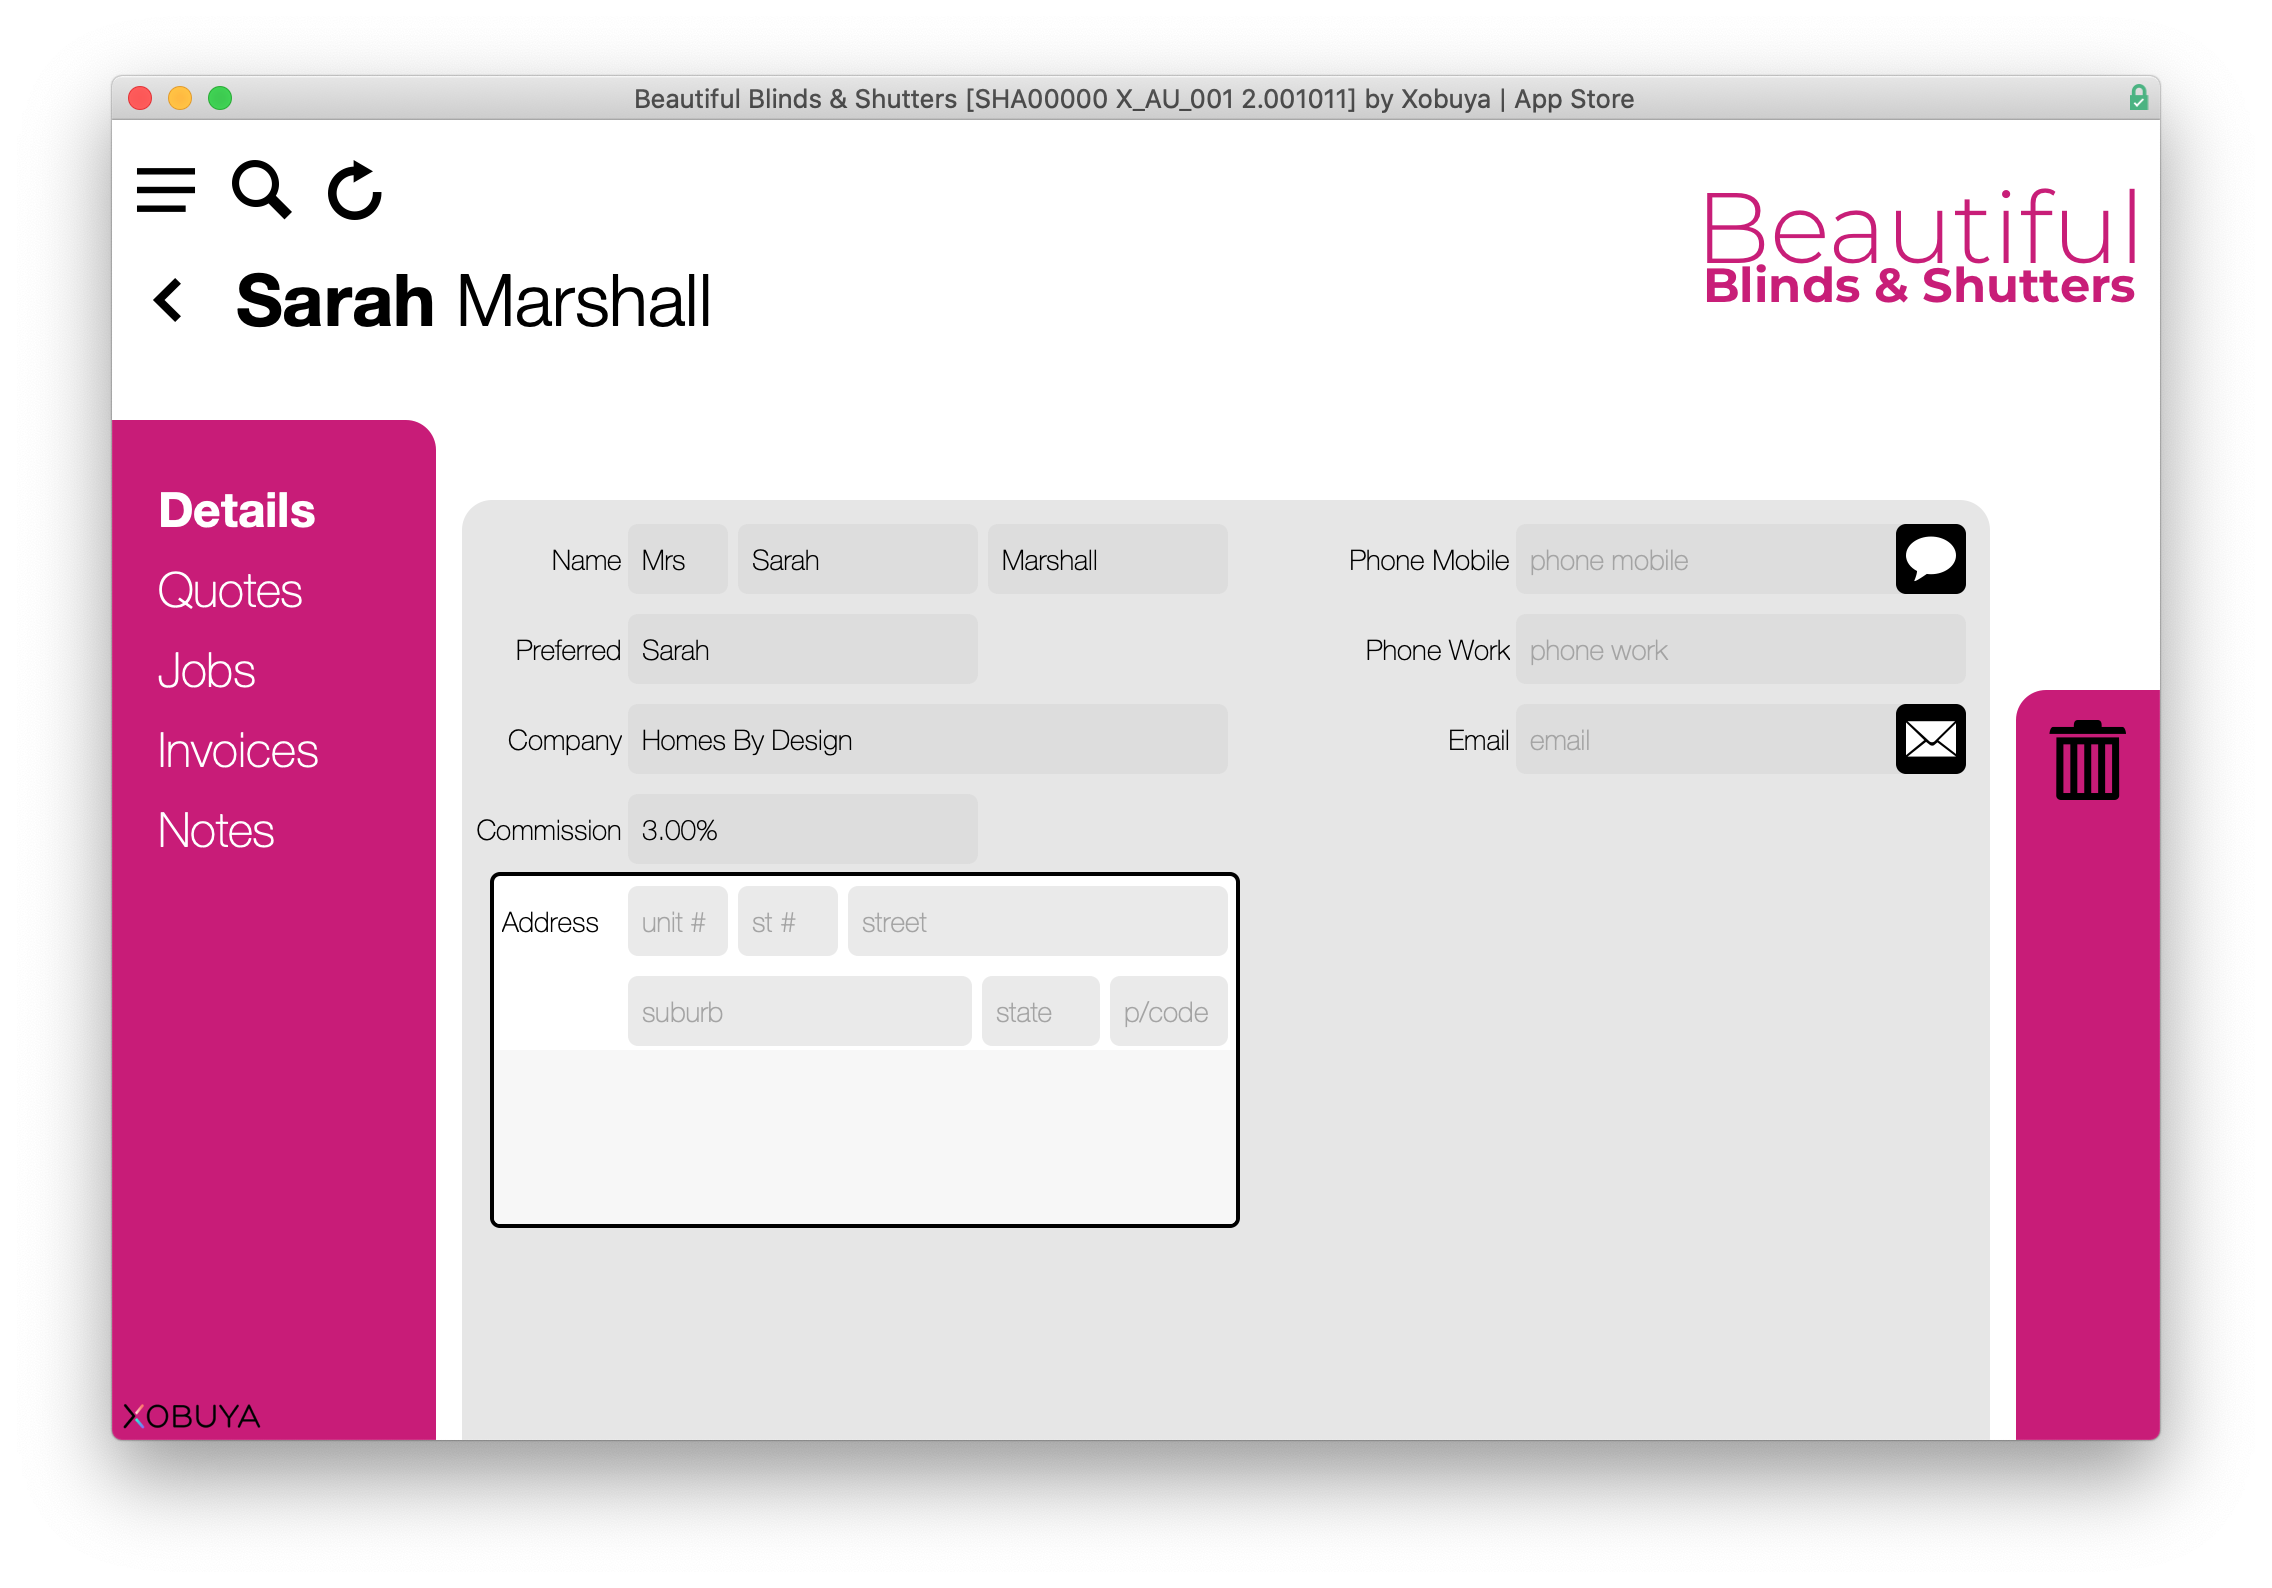
Task: Focus the phone mobile field
Action: point(1706,559)
